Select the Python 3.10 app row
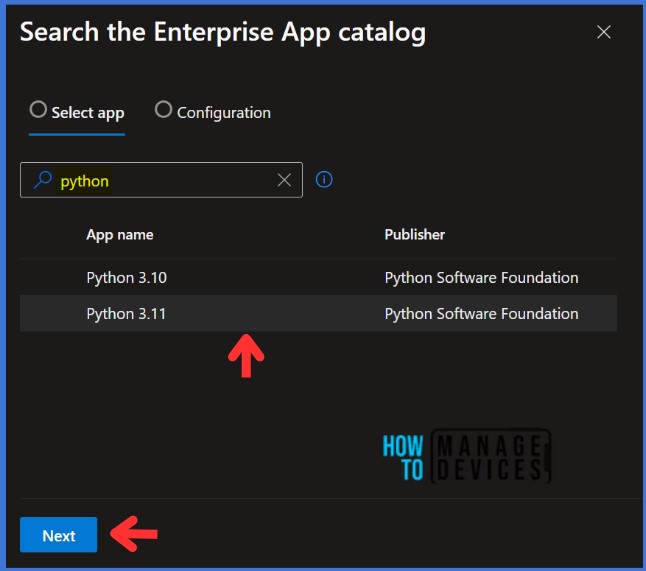 click(x=318, y=278)
